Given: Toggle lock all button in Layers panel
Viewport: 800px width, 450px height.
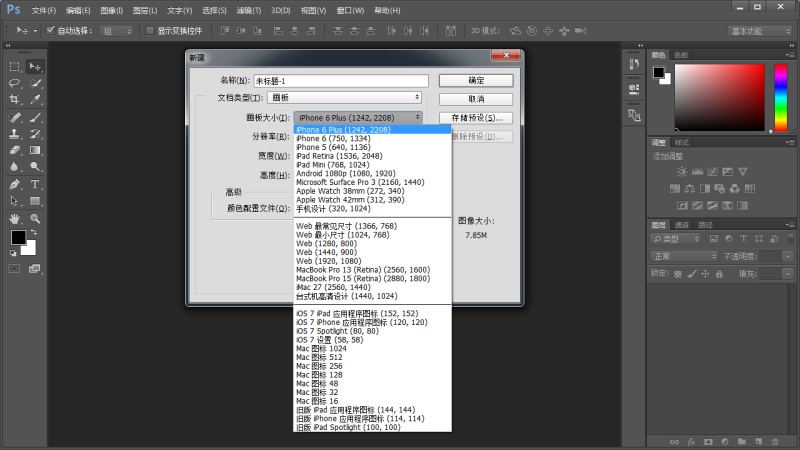Looking at the screenshot, I should point(719,274).
